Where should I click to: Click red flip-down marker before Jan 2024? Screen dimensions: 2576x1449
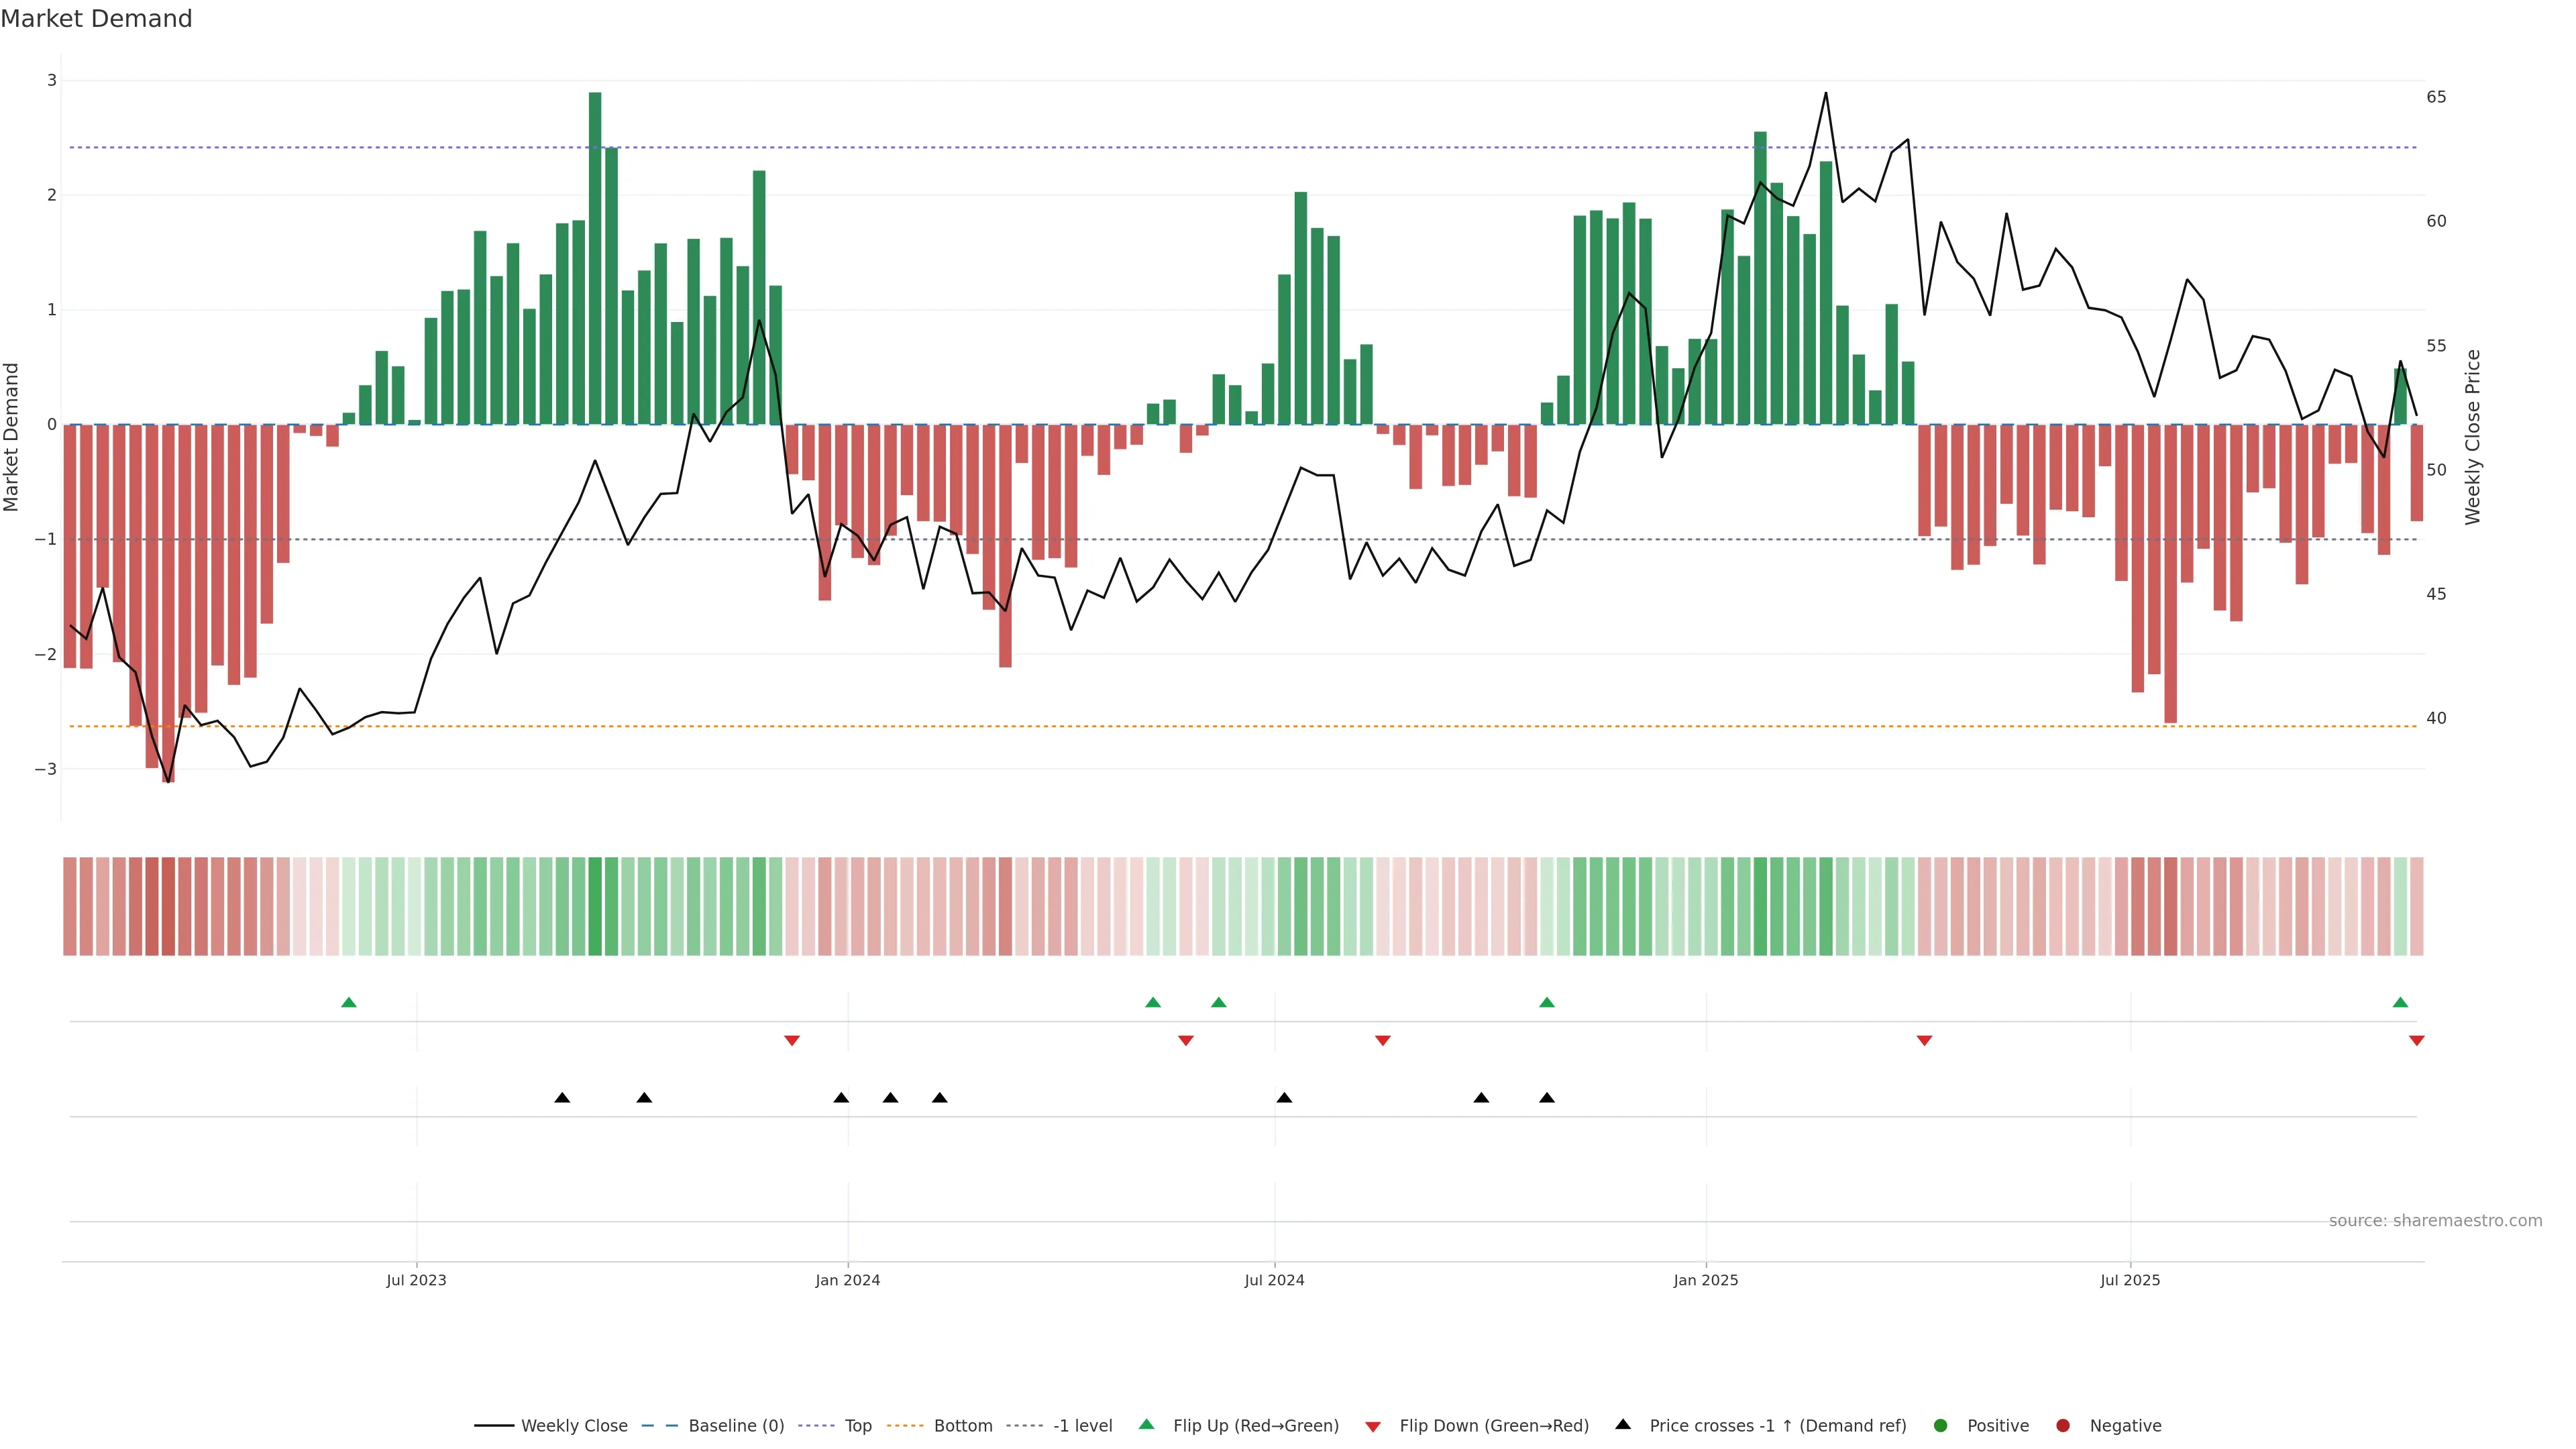pos(792,1041)
